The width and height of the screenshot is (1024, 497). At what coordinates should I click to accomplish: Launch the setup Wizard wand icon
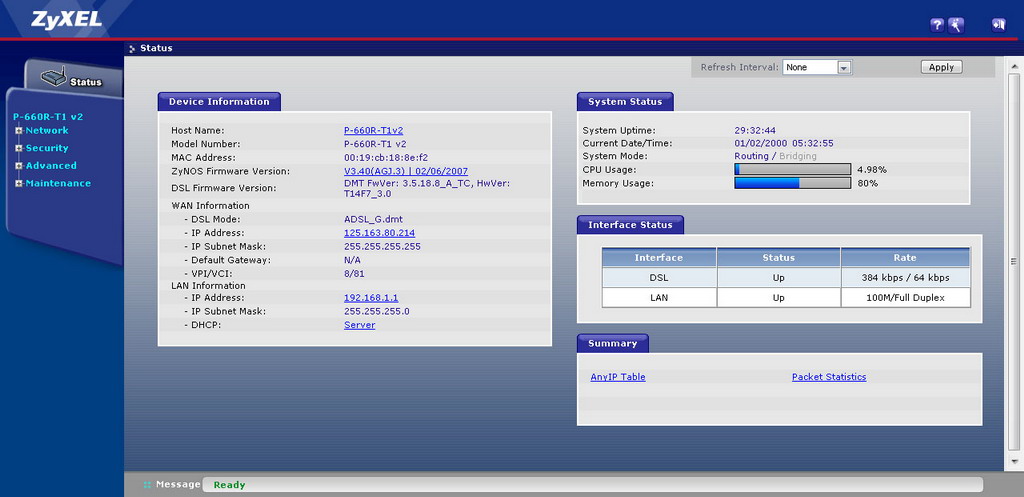pos(956,25)
